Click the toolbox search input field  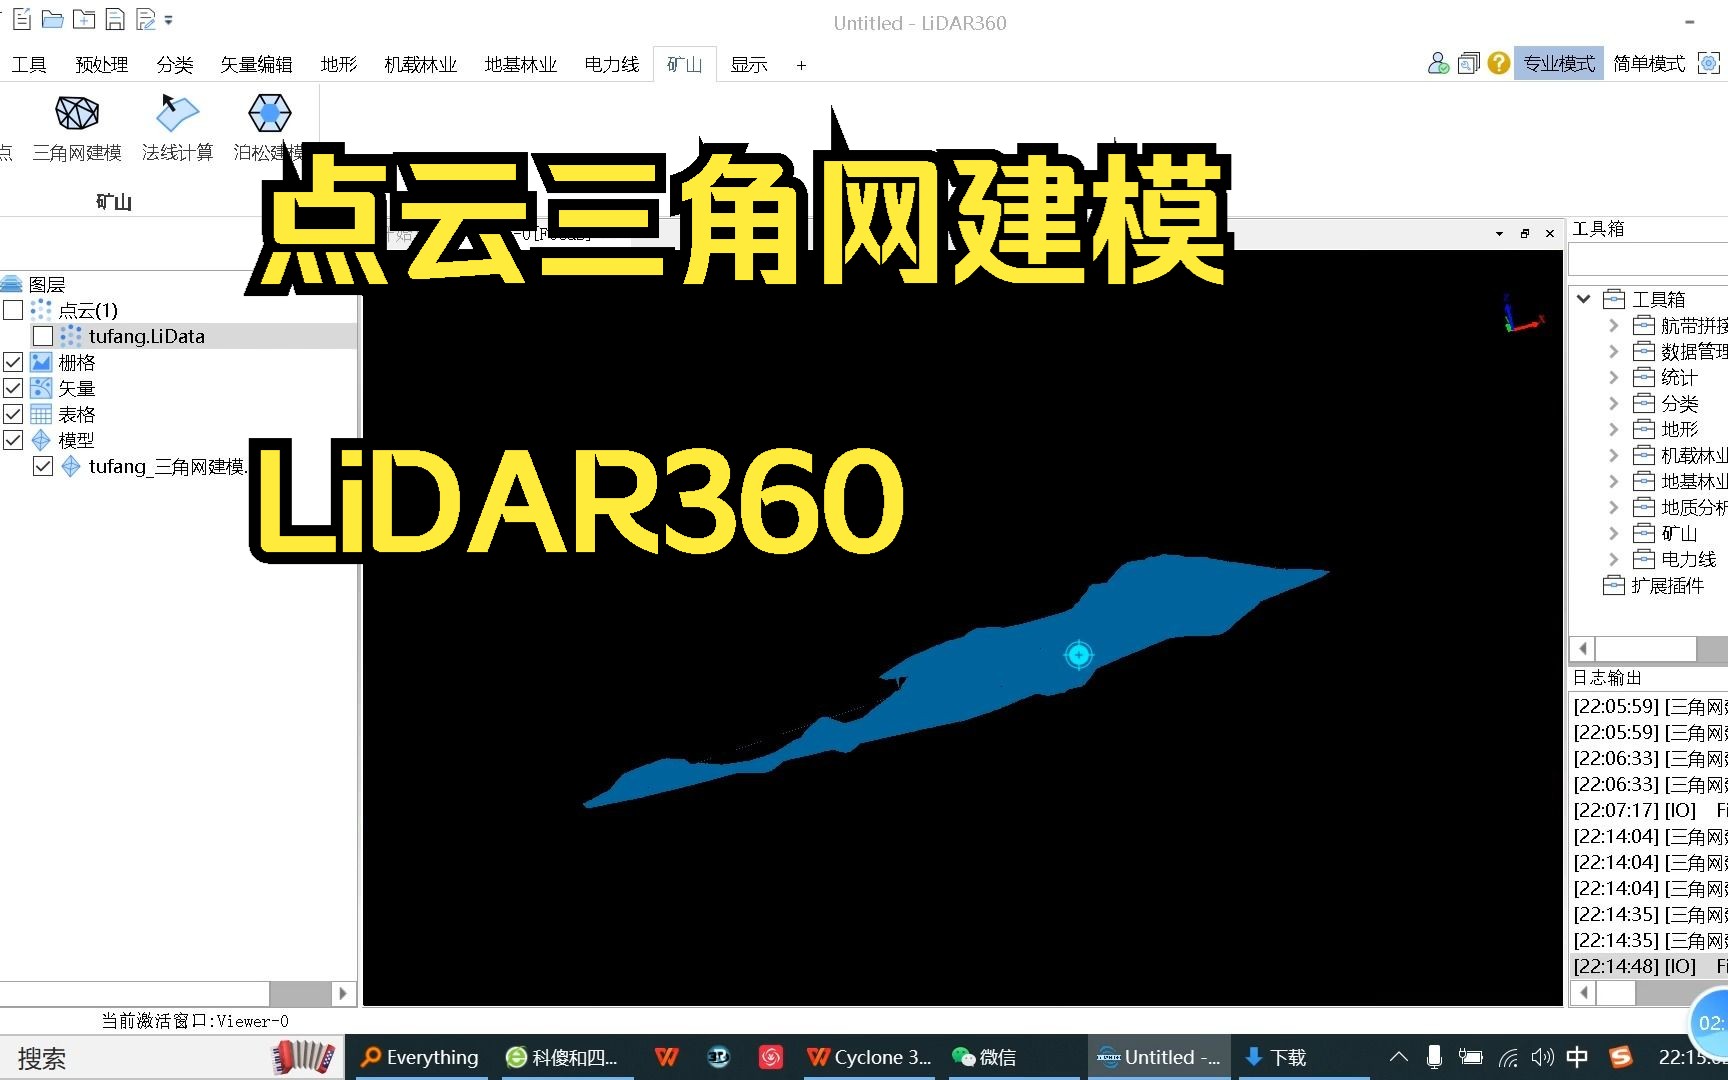pos(1648,260)
